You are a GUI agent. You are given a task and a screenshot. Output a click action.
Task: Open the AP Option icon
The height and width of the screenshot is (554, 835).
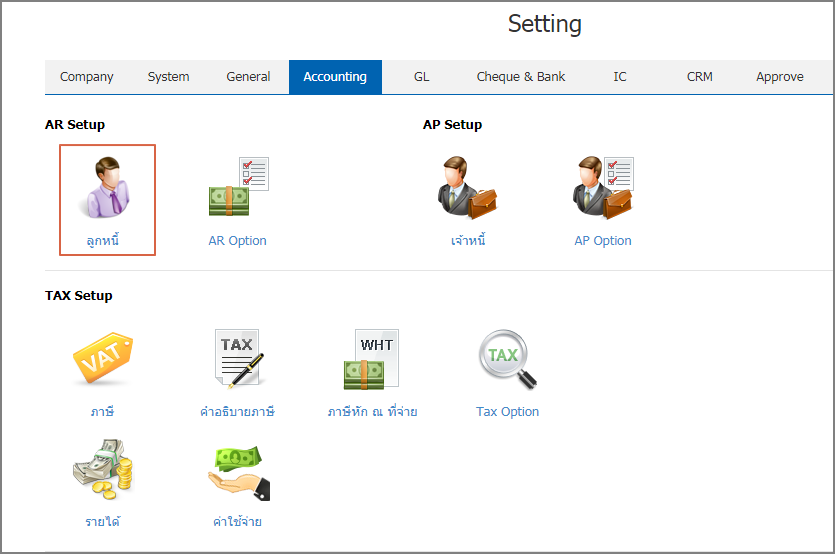click(x=603, y=188)
